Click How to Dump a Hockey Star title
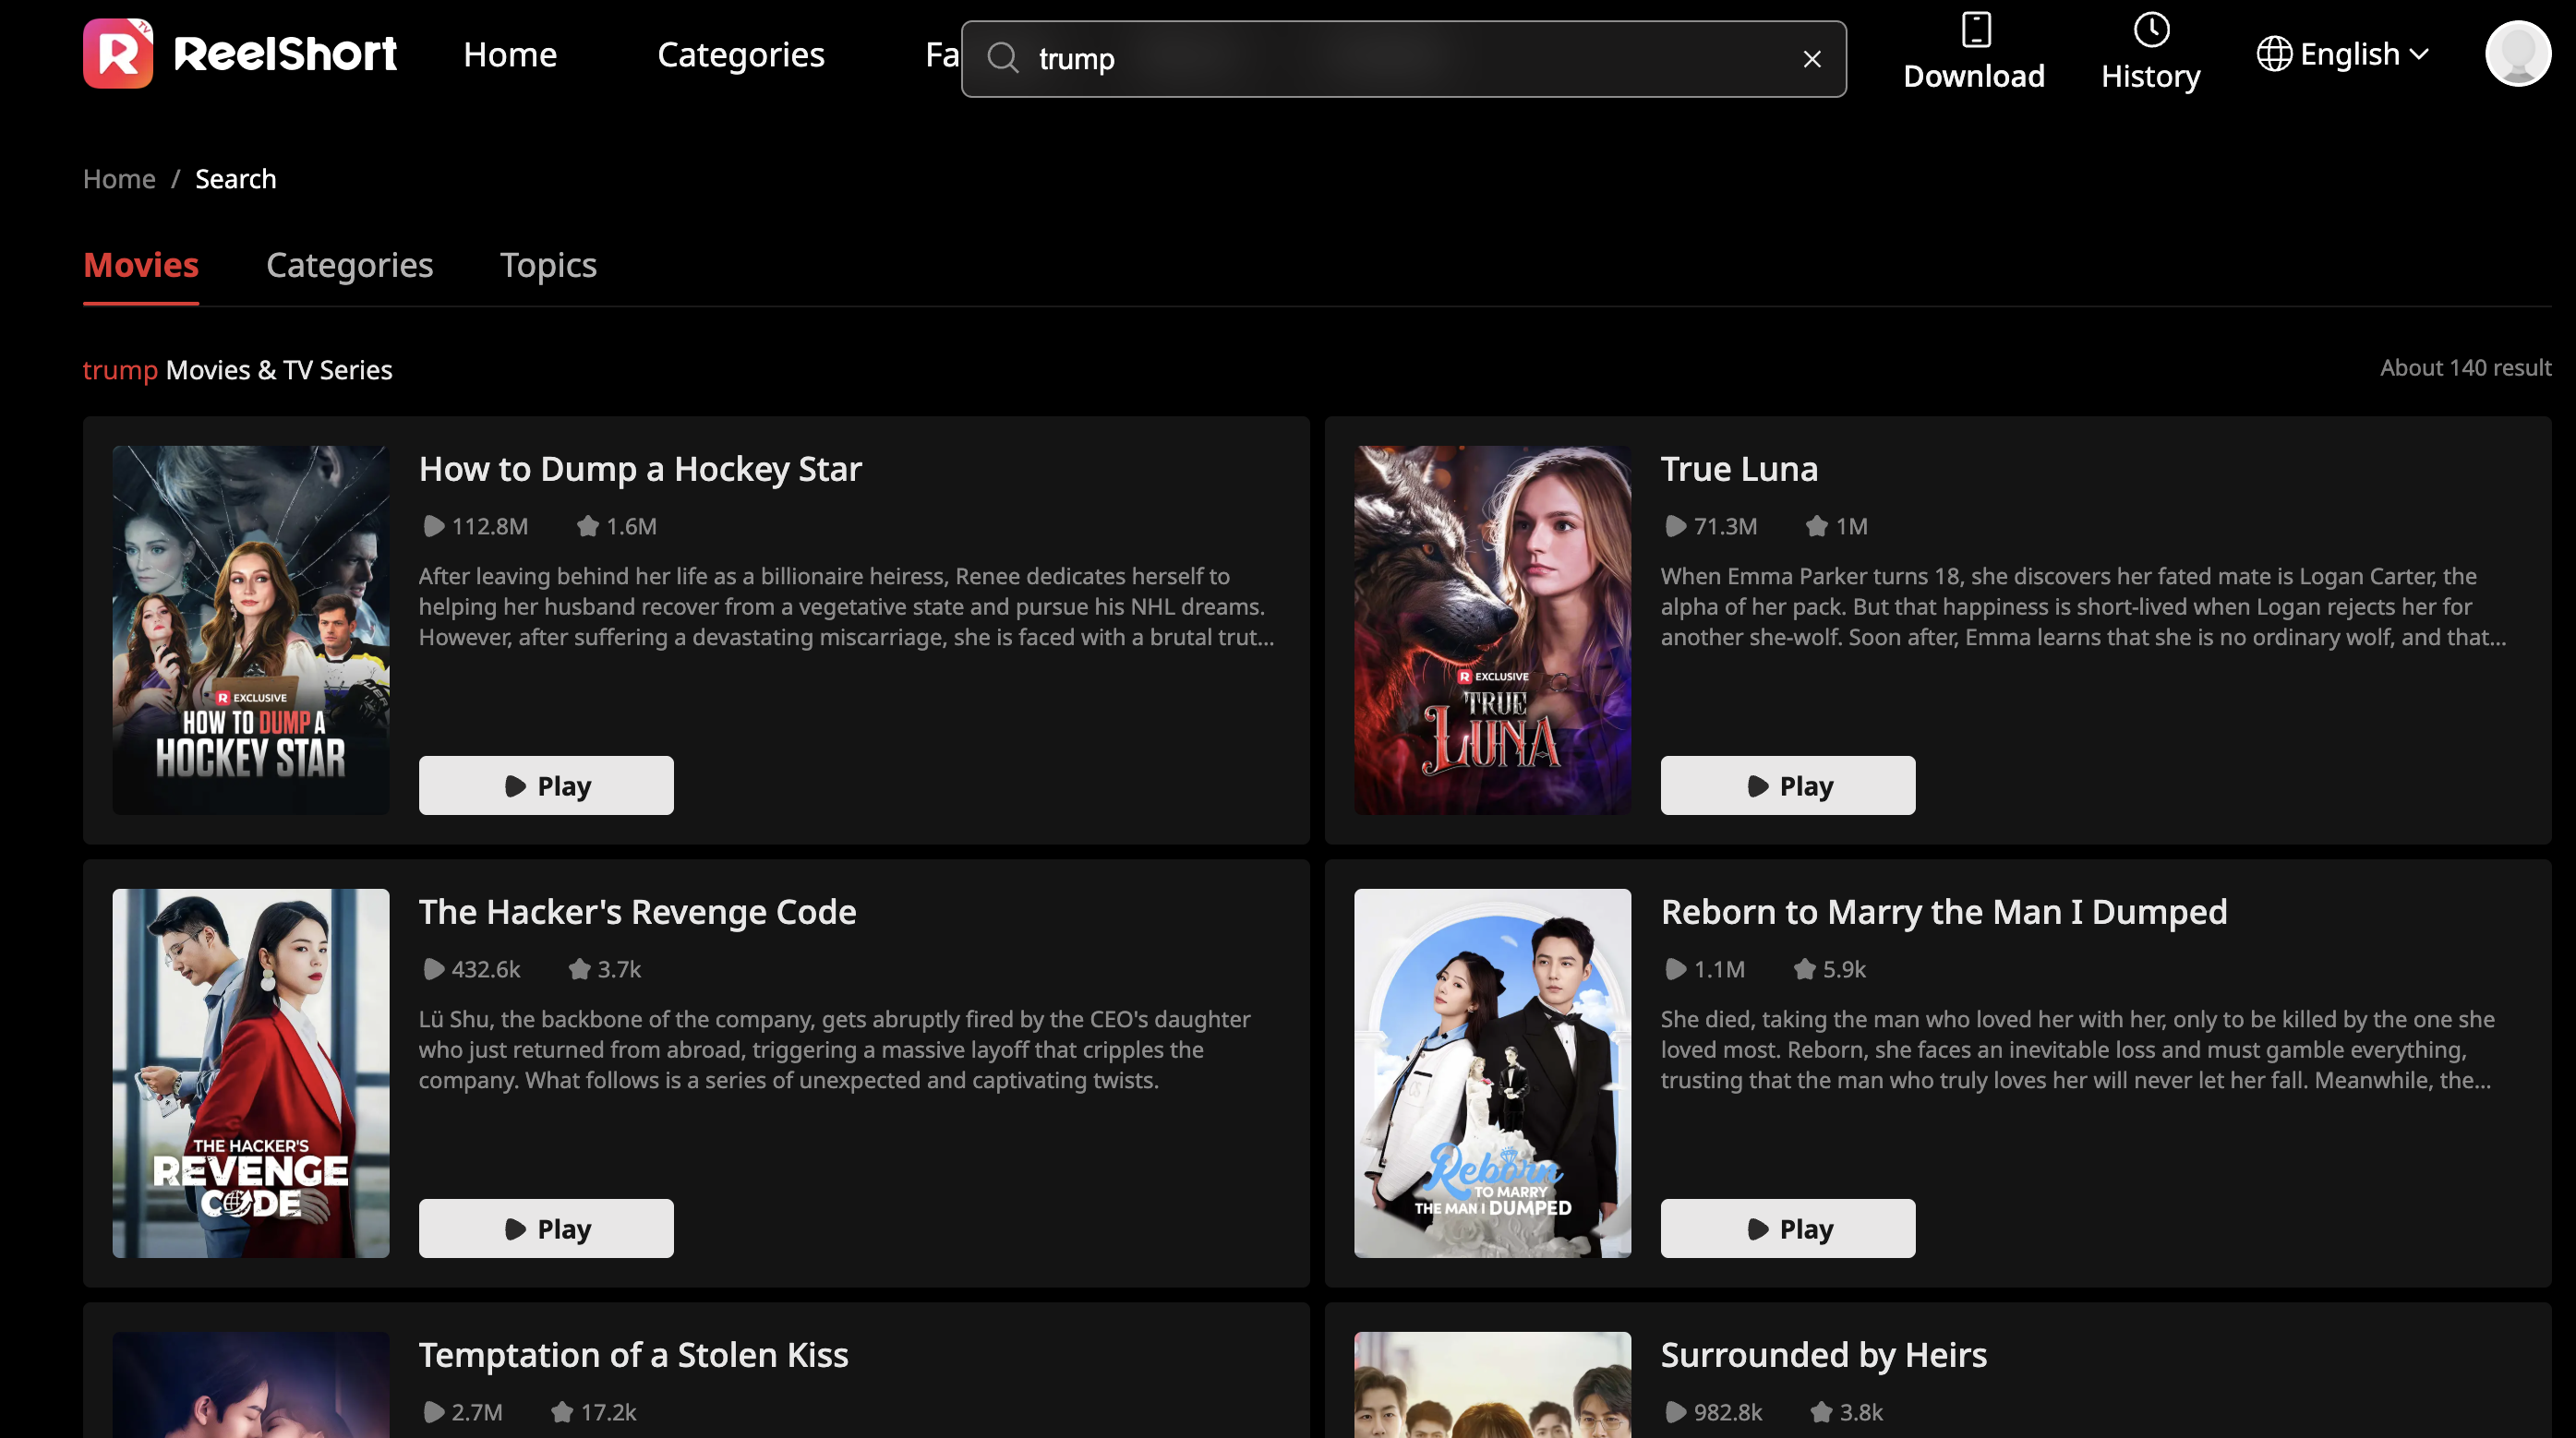 click(640, 469)
